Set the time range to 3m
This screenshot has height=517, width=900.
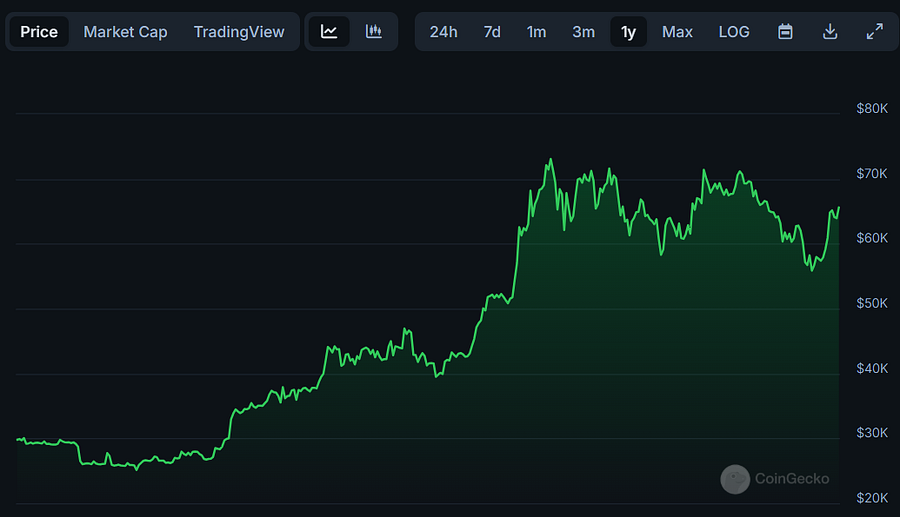click(x=583, y=32)
